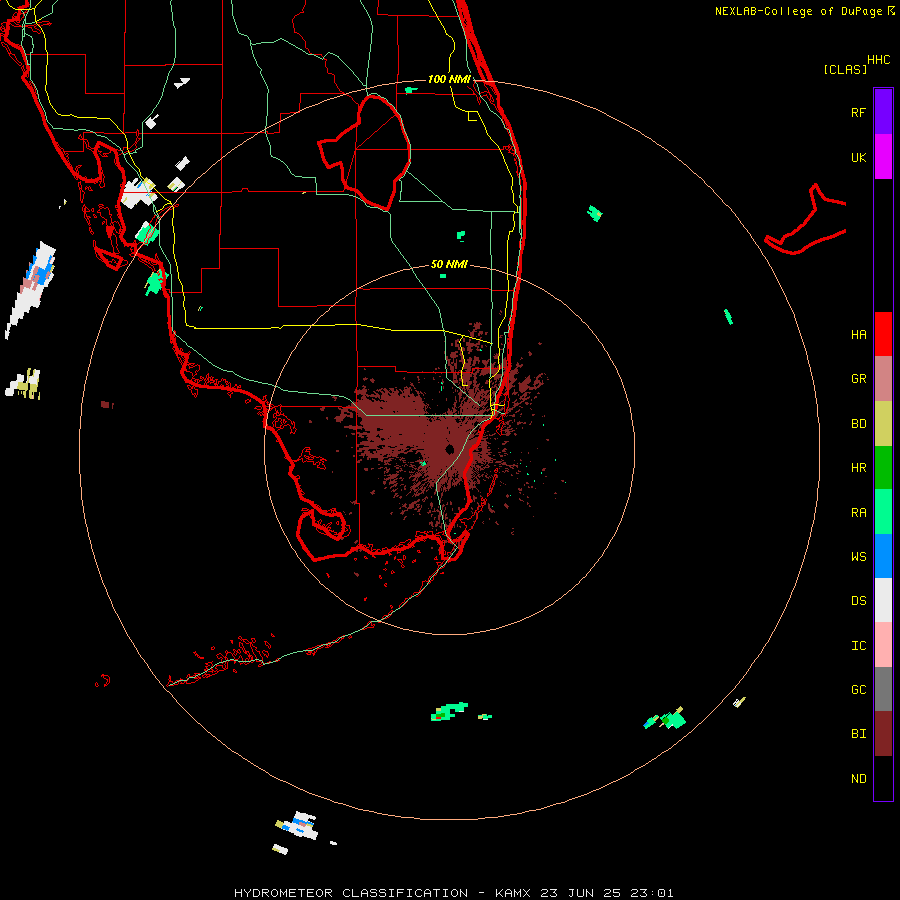Click the GC legend label
900x900 pixels.
(x=858, y=689)
